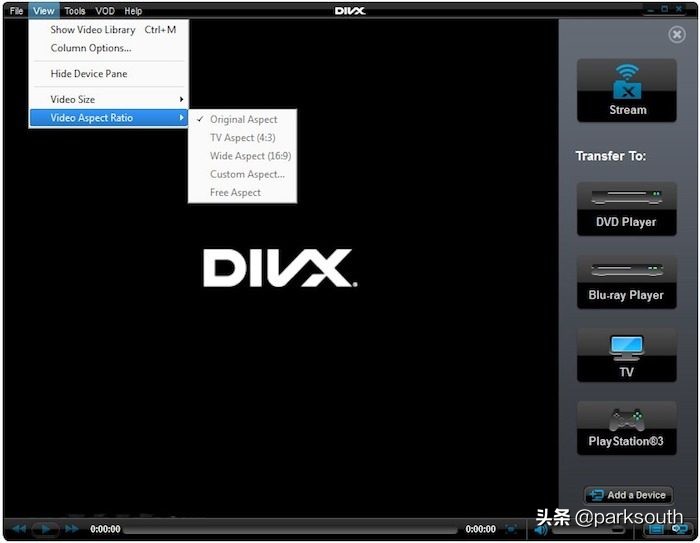700x543 pixels.
Task: Select Hide Device Pane entry
Action: [109, 74]
